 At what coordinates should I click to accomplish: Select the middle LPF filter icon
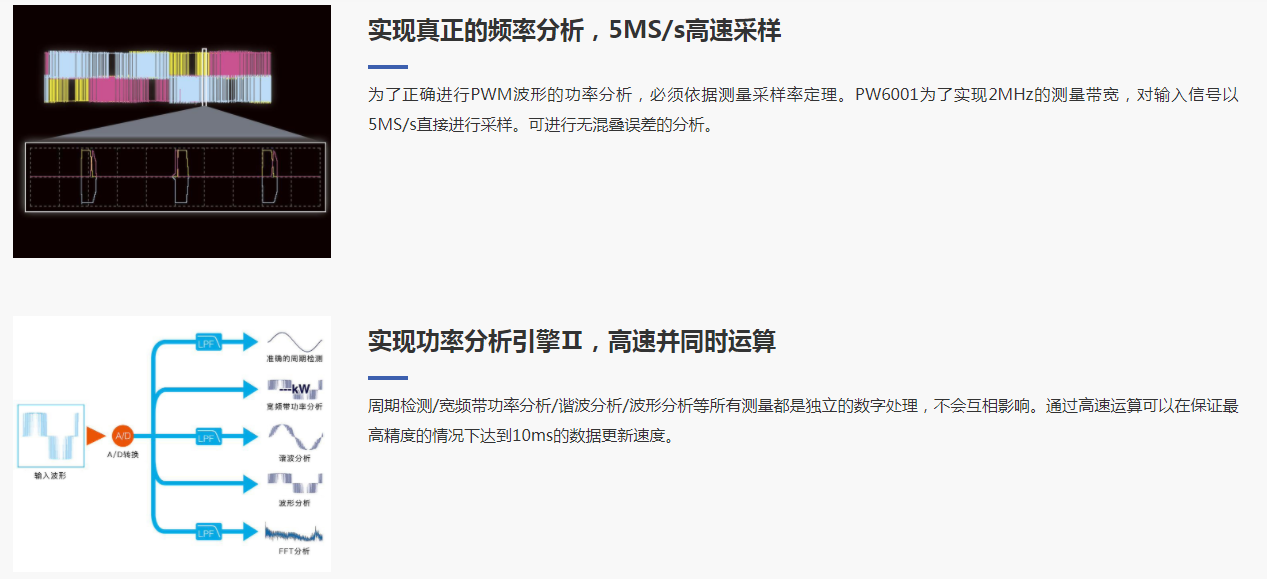coord(209,437)
